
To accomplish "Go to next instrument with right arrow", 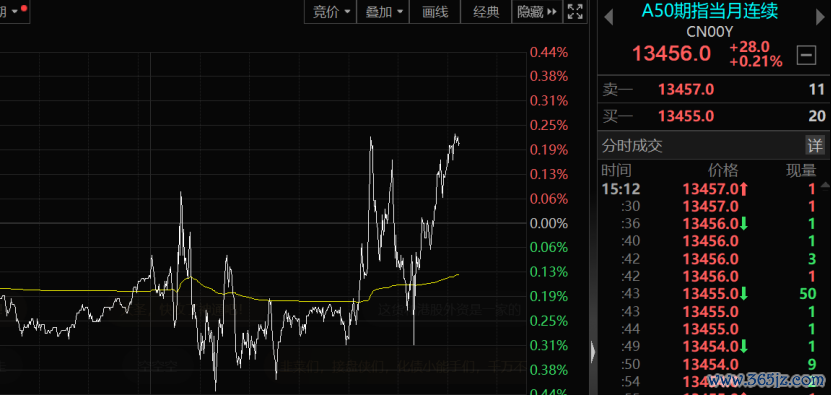I will coord(819,17).
